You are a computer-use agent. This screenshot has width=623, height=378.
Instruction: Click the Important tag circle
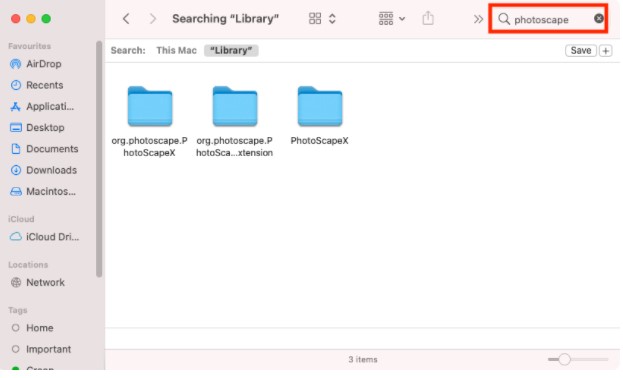click(x=15, y=349)
